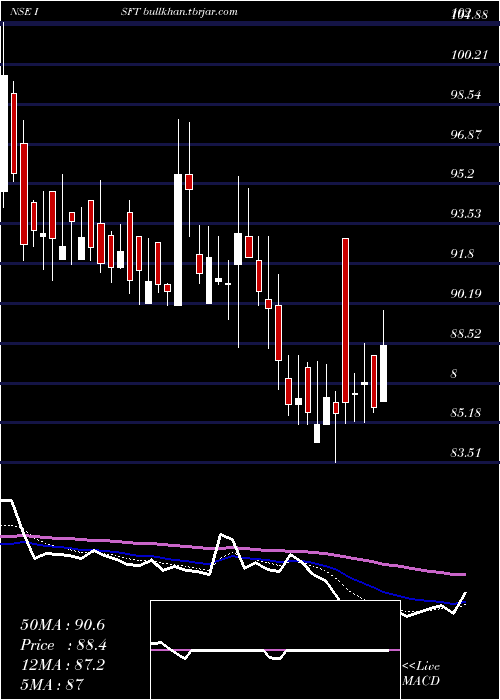Select the 96.87 price axis label

click(x=468, y=134)
